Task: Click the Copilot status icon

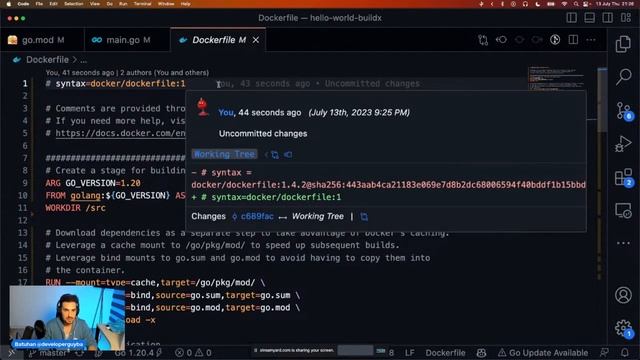Action: 482,353
